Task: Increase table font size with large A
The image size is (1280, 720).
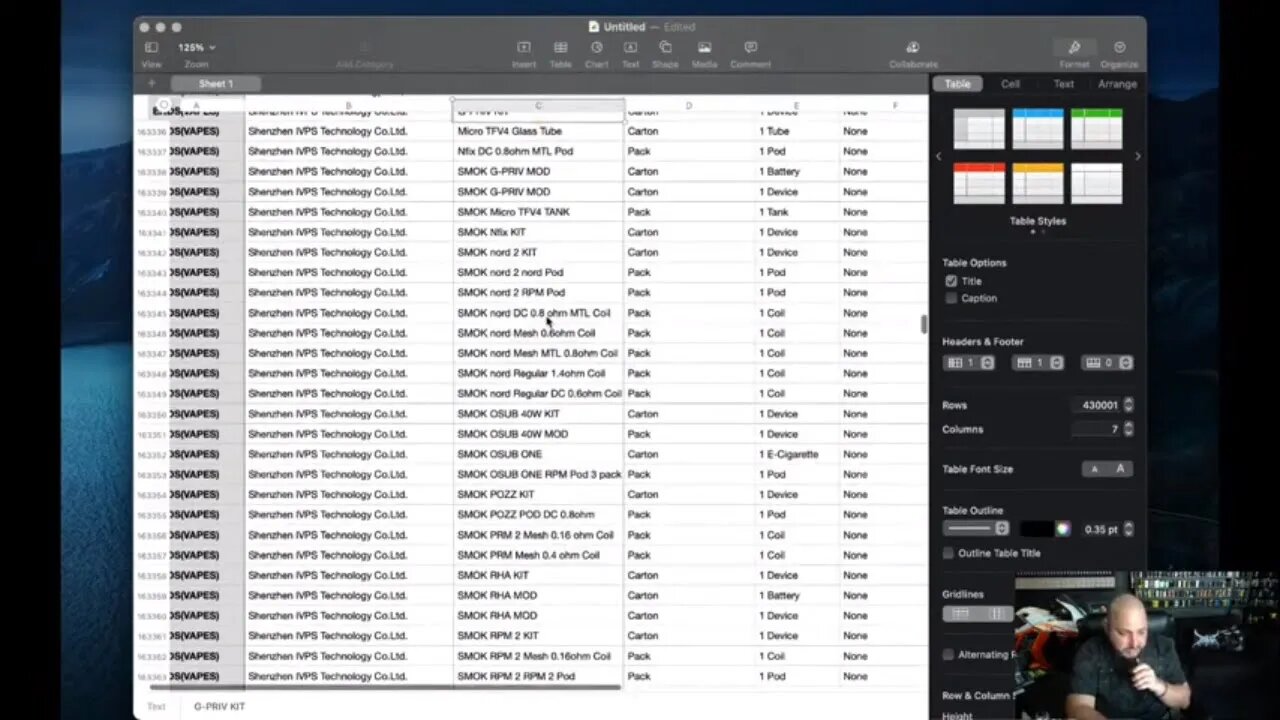Action: pos(1120,469)
